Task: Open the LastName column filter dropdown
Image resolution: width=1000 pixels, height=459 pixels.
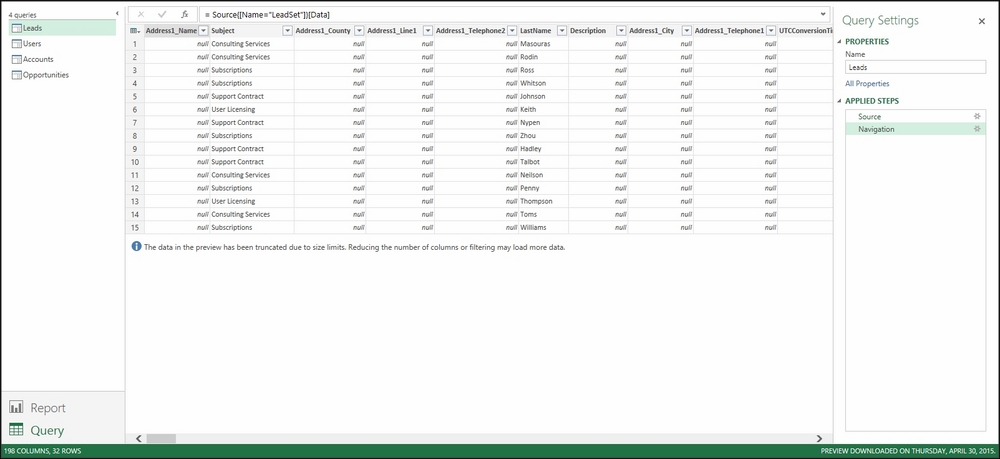Action: 560,31
